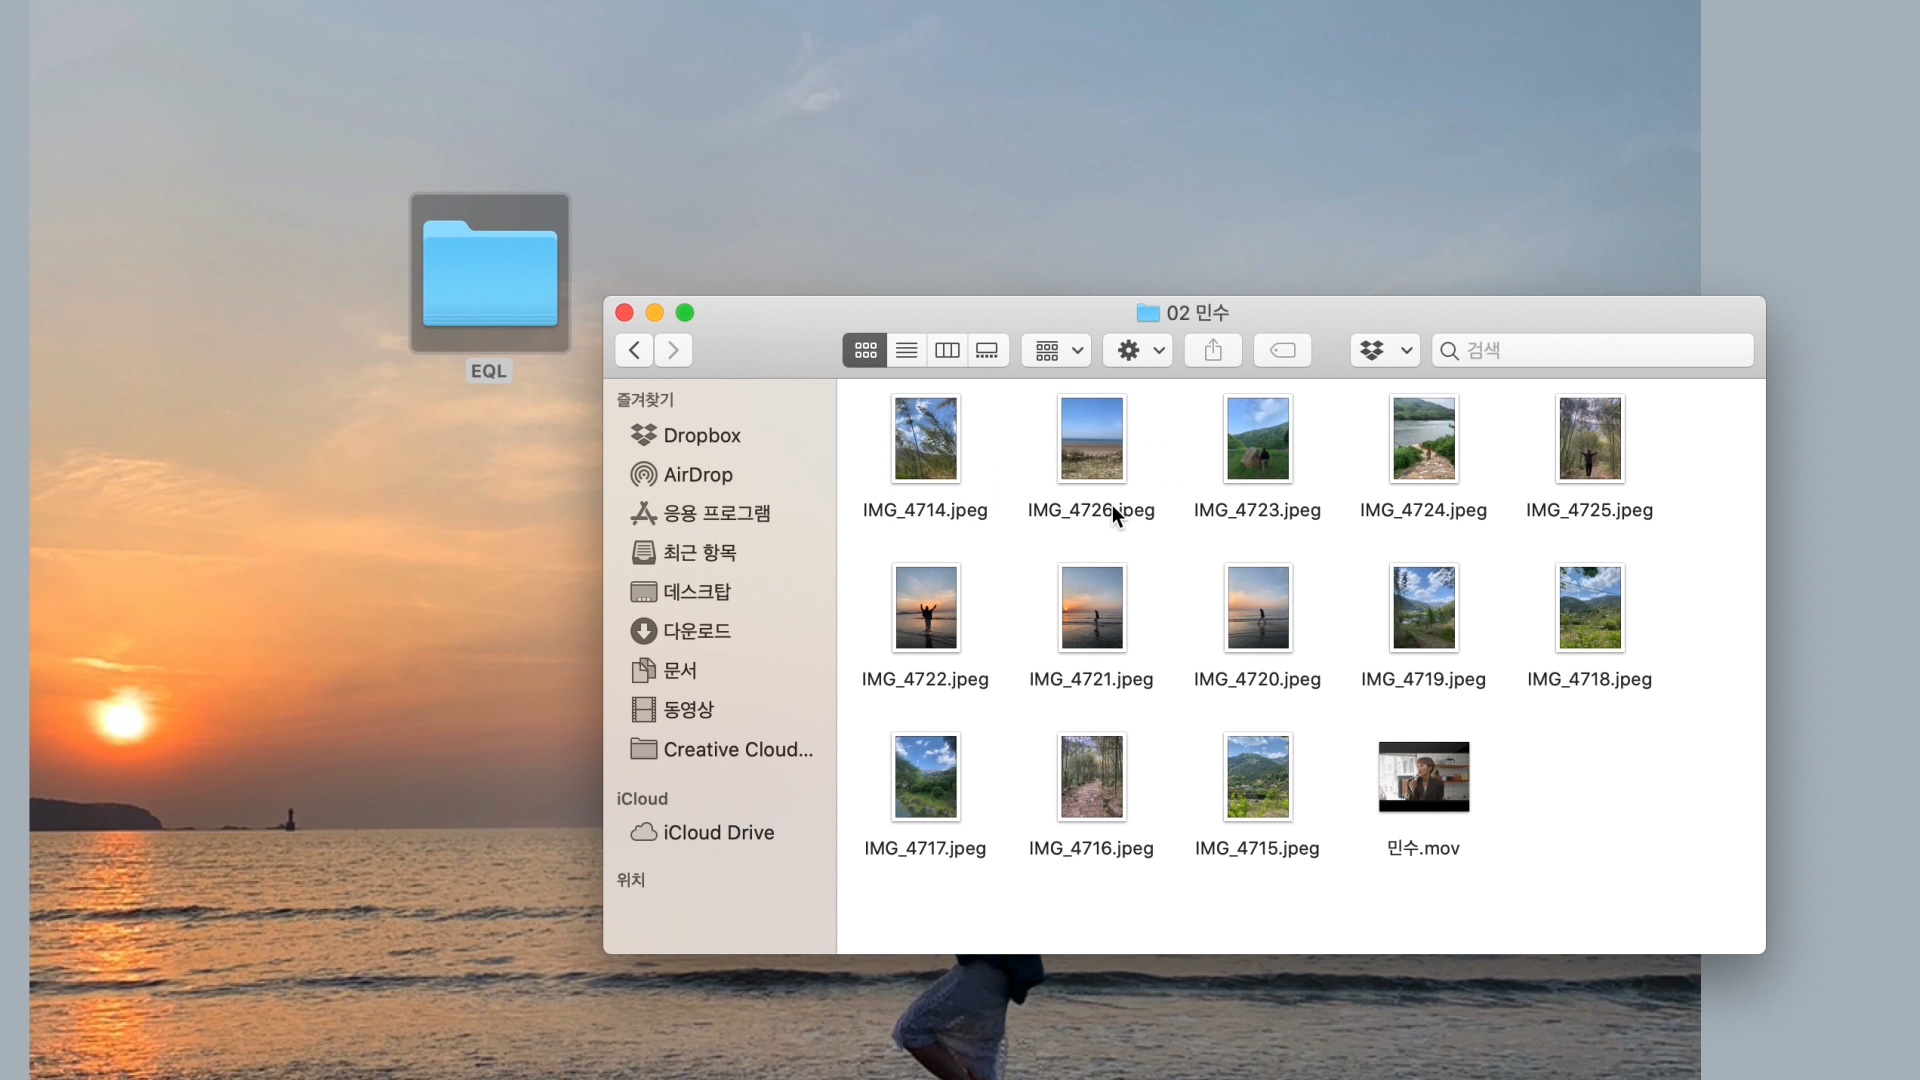This screenshot has height=1080, width=1920.
Task: Open the group-by arrangement dropdown
Action: click(1057, 350)
